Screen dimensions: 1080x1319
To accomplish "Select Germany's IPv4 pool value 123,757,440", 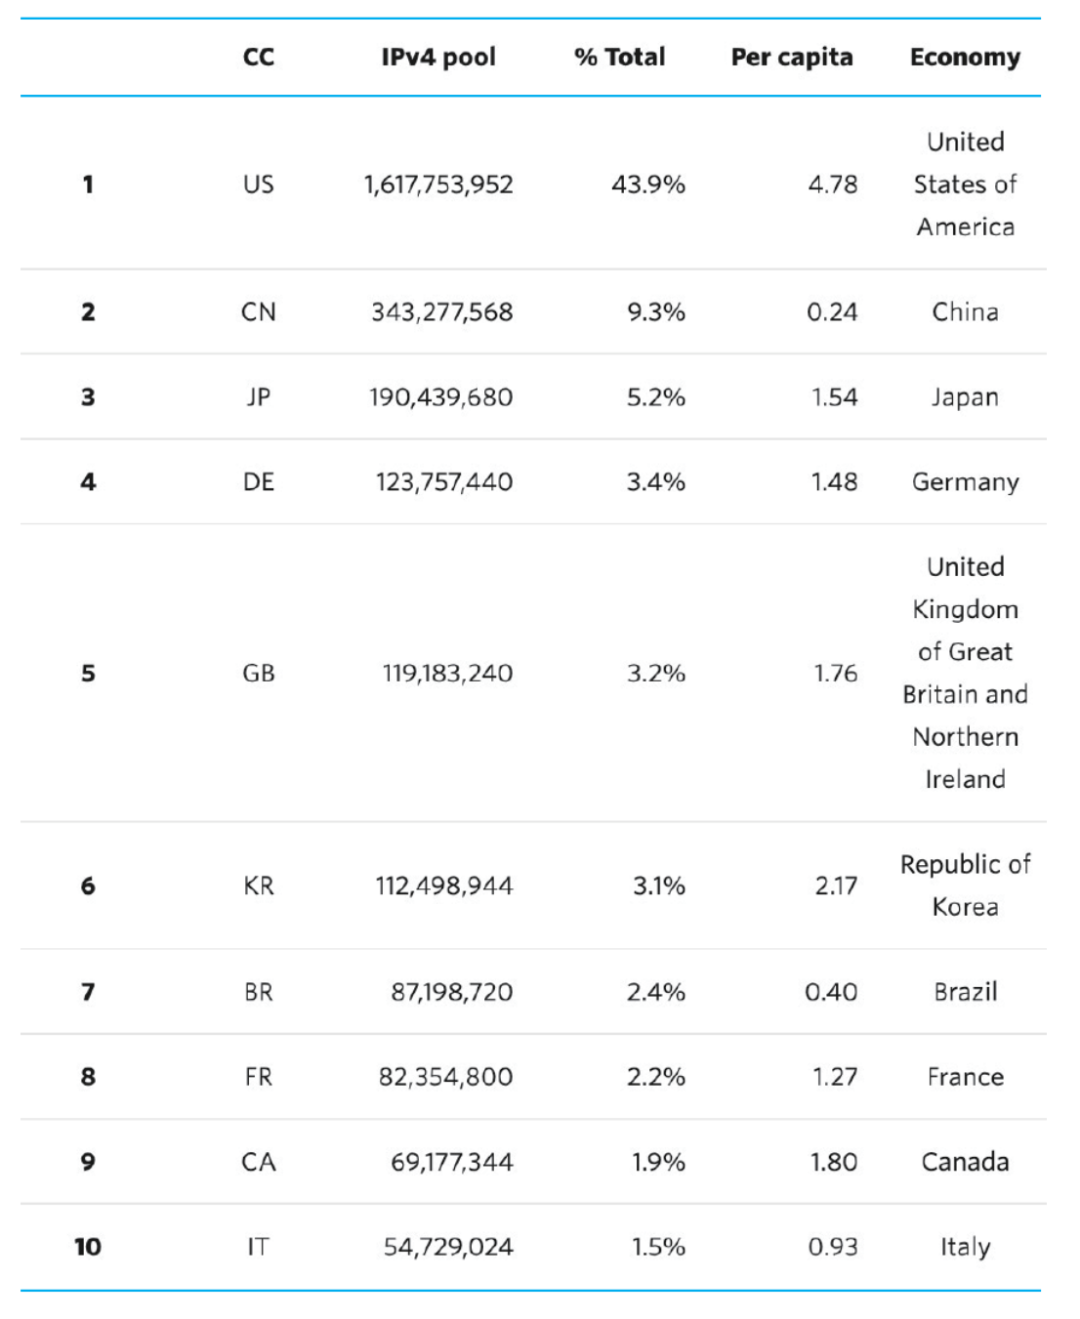I will pyautogui.click(x=444, y=482).
